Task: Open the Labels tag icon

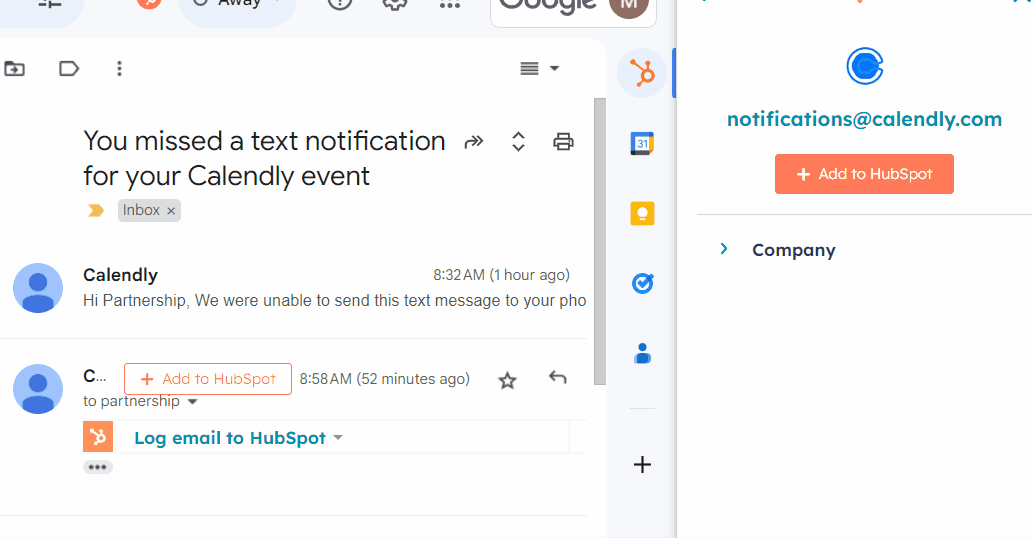Action: coord(69,68)
